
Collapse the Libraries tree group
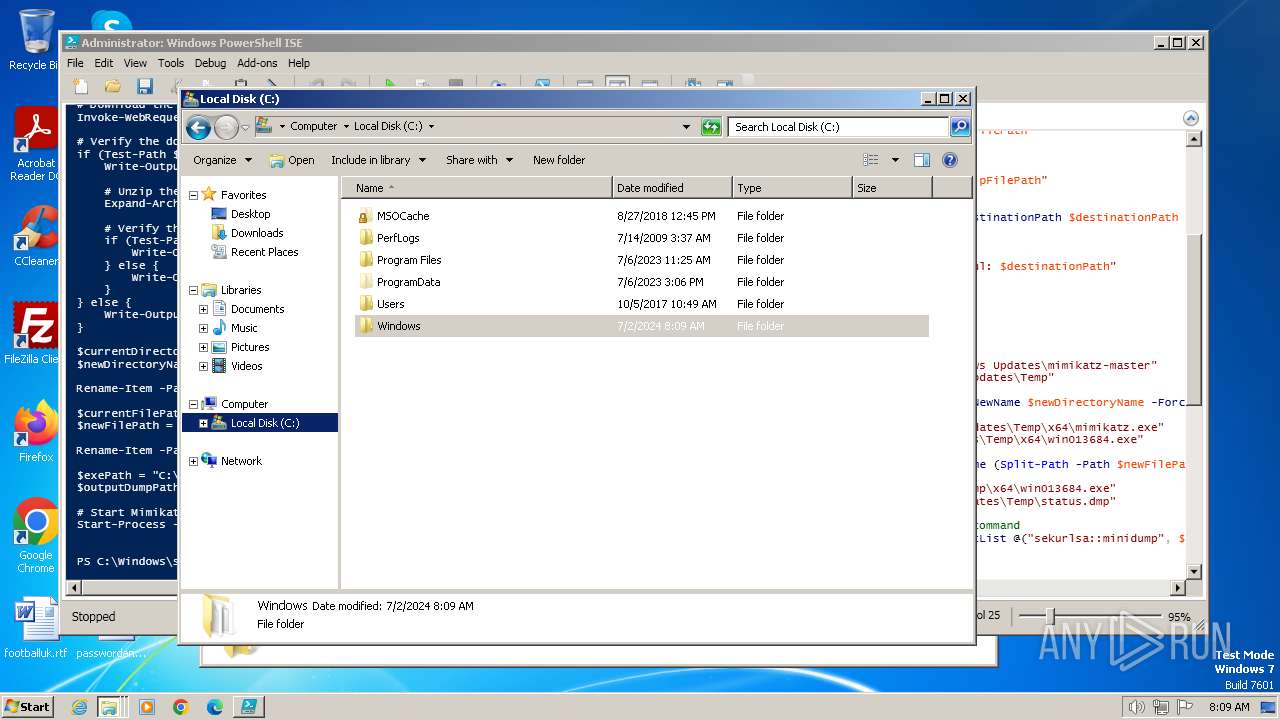click(193, 290)
